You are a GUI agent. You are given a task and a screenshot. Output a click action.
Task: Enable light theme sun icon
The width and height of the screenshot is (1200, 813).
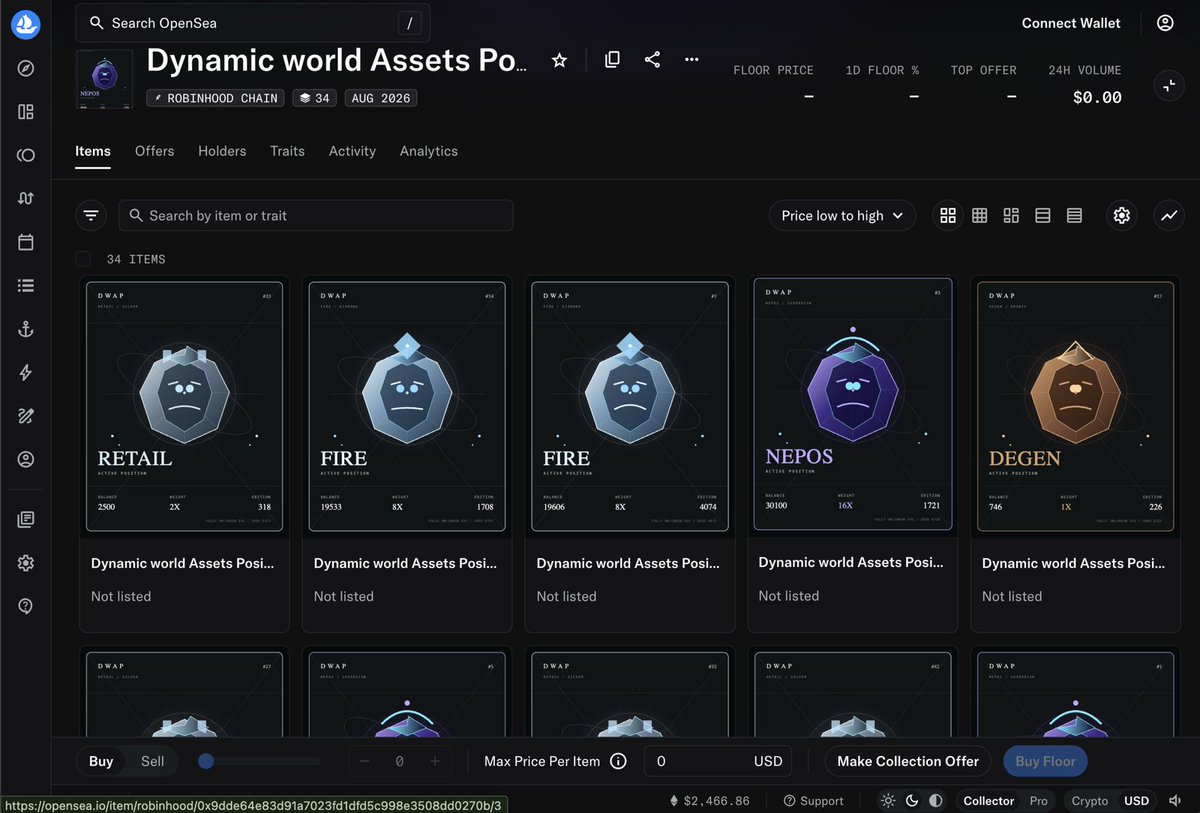tap(888, 801)
